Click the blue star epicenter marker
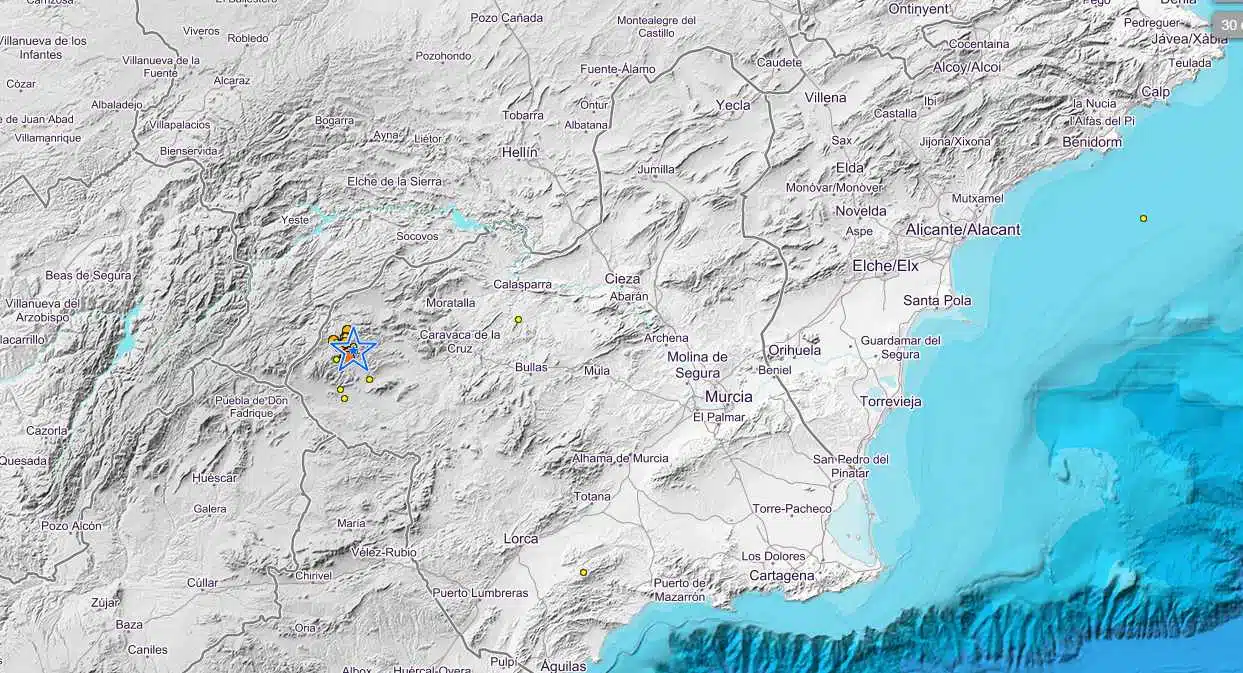 pyautogui.click(x=355, y=350)
